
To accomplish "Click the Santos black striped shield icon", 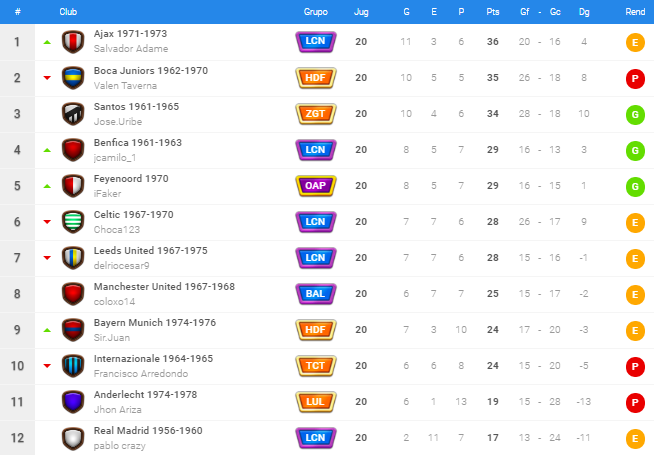I will click(73, 114).
